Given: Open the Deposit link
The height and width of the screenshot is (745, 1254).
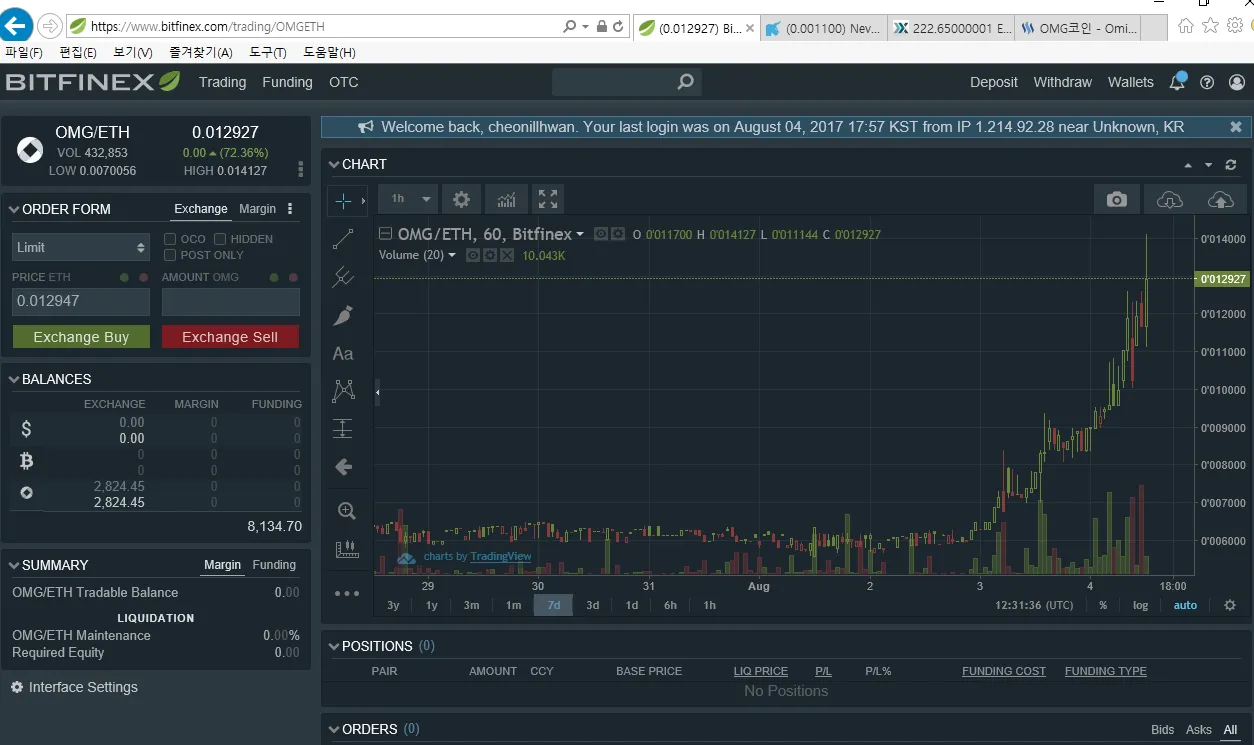Looking at the screenshot, I should 994,82.
